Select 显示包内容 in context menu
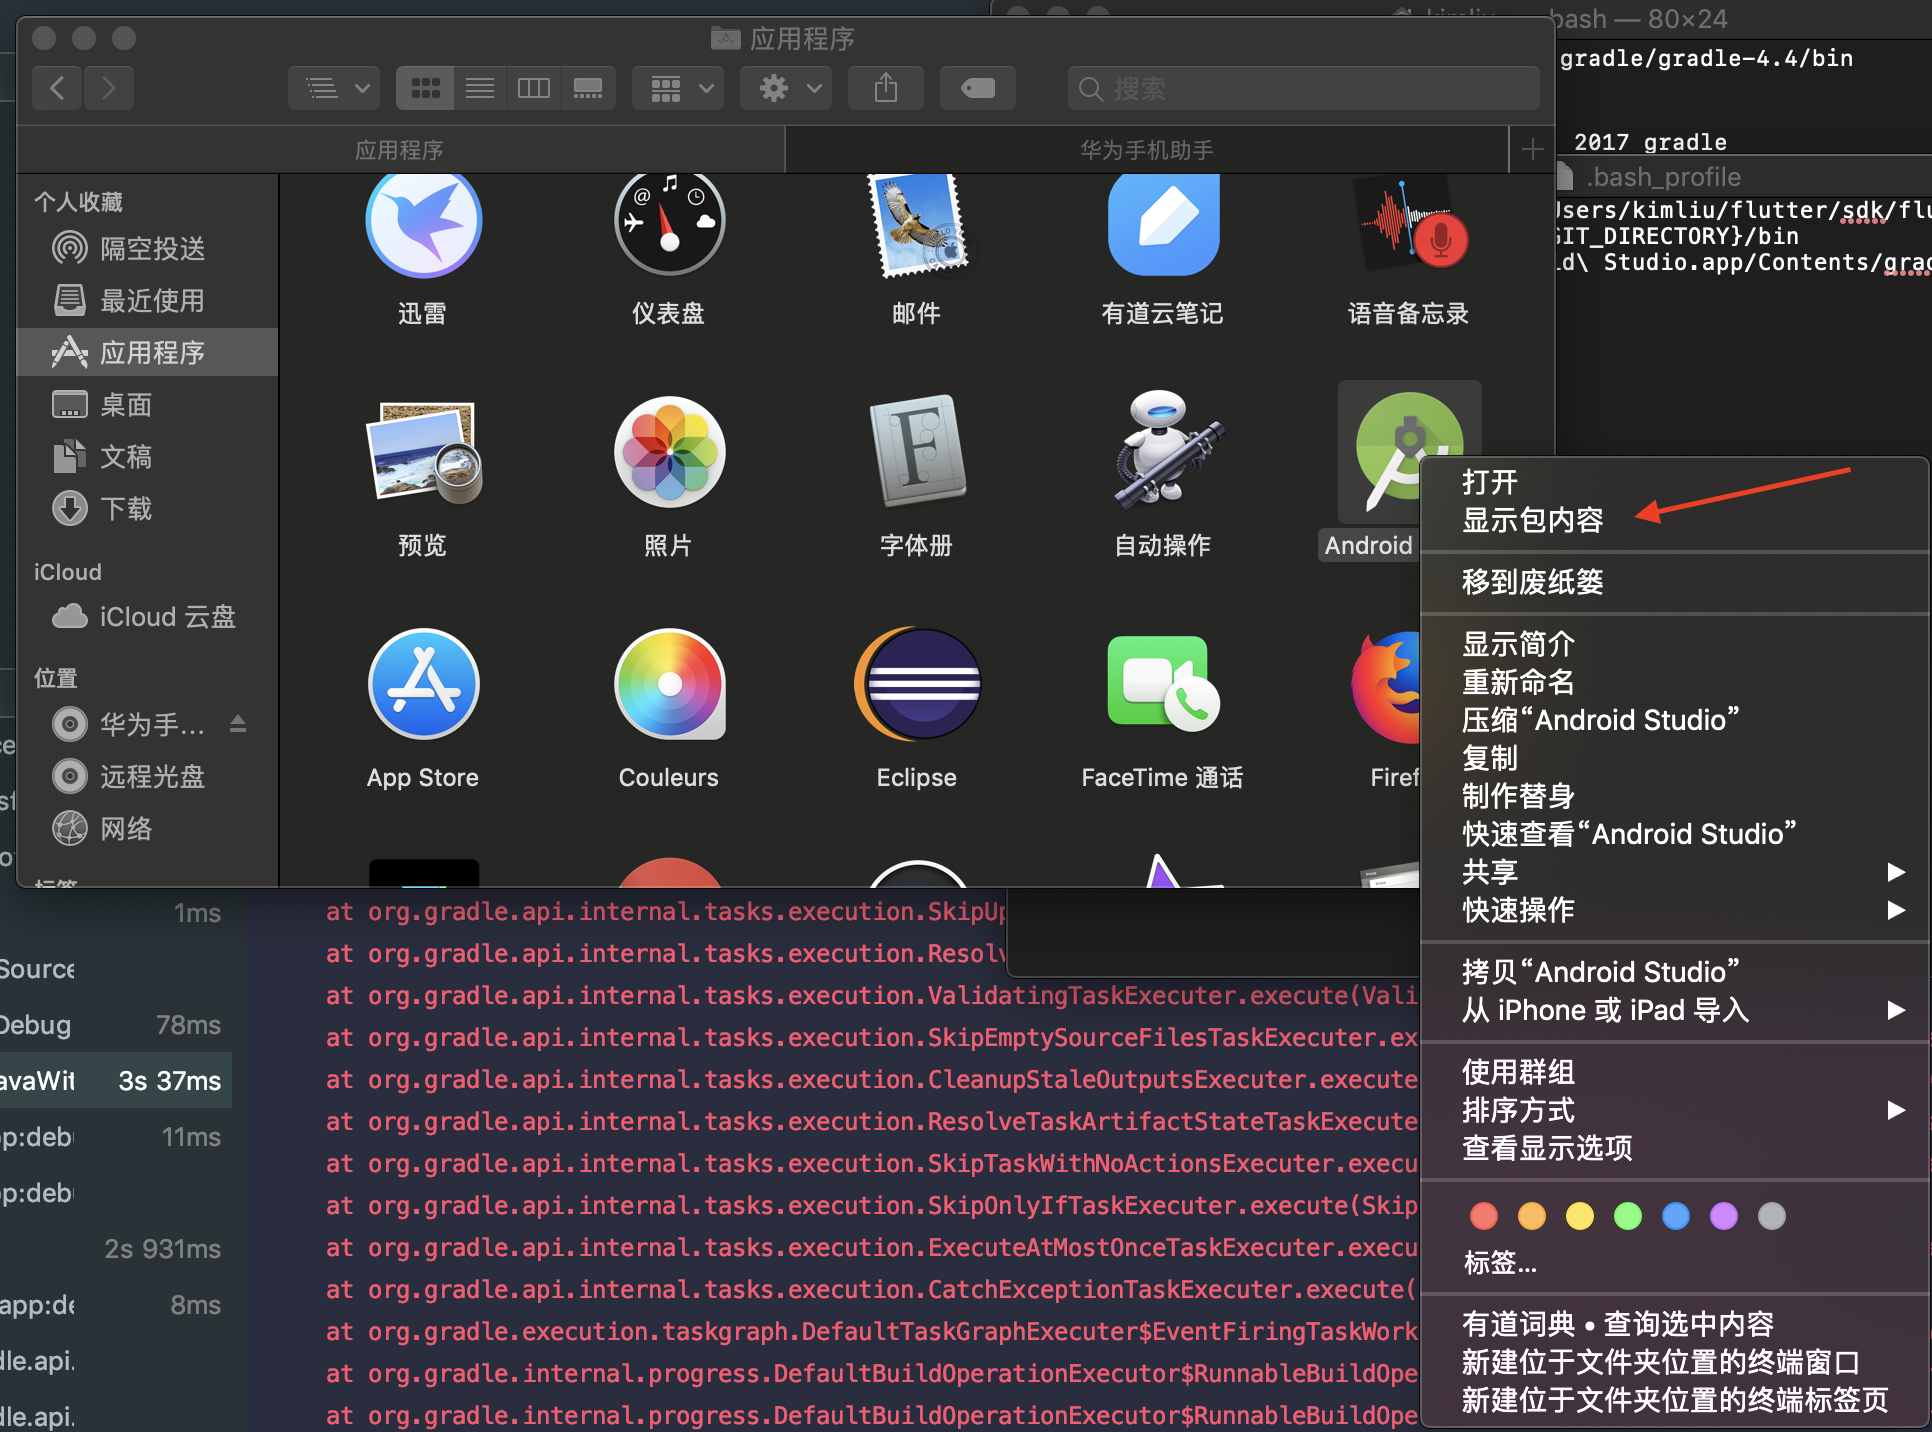The height and width of the screenshot is (1432, 1932). pos(1532,521)
